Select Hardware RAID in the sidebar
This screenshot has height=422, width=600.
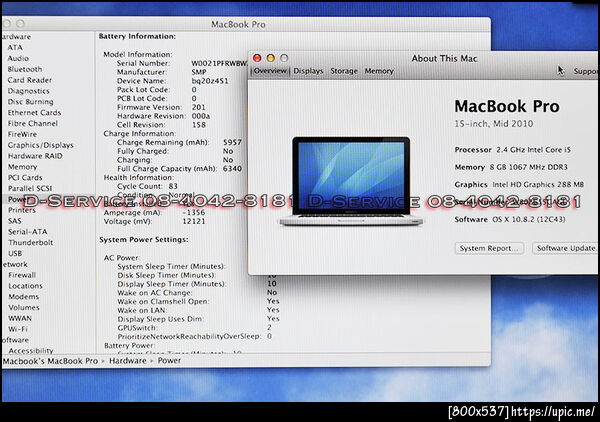35,156
